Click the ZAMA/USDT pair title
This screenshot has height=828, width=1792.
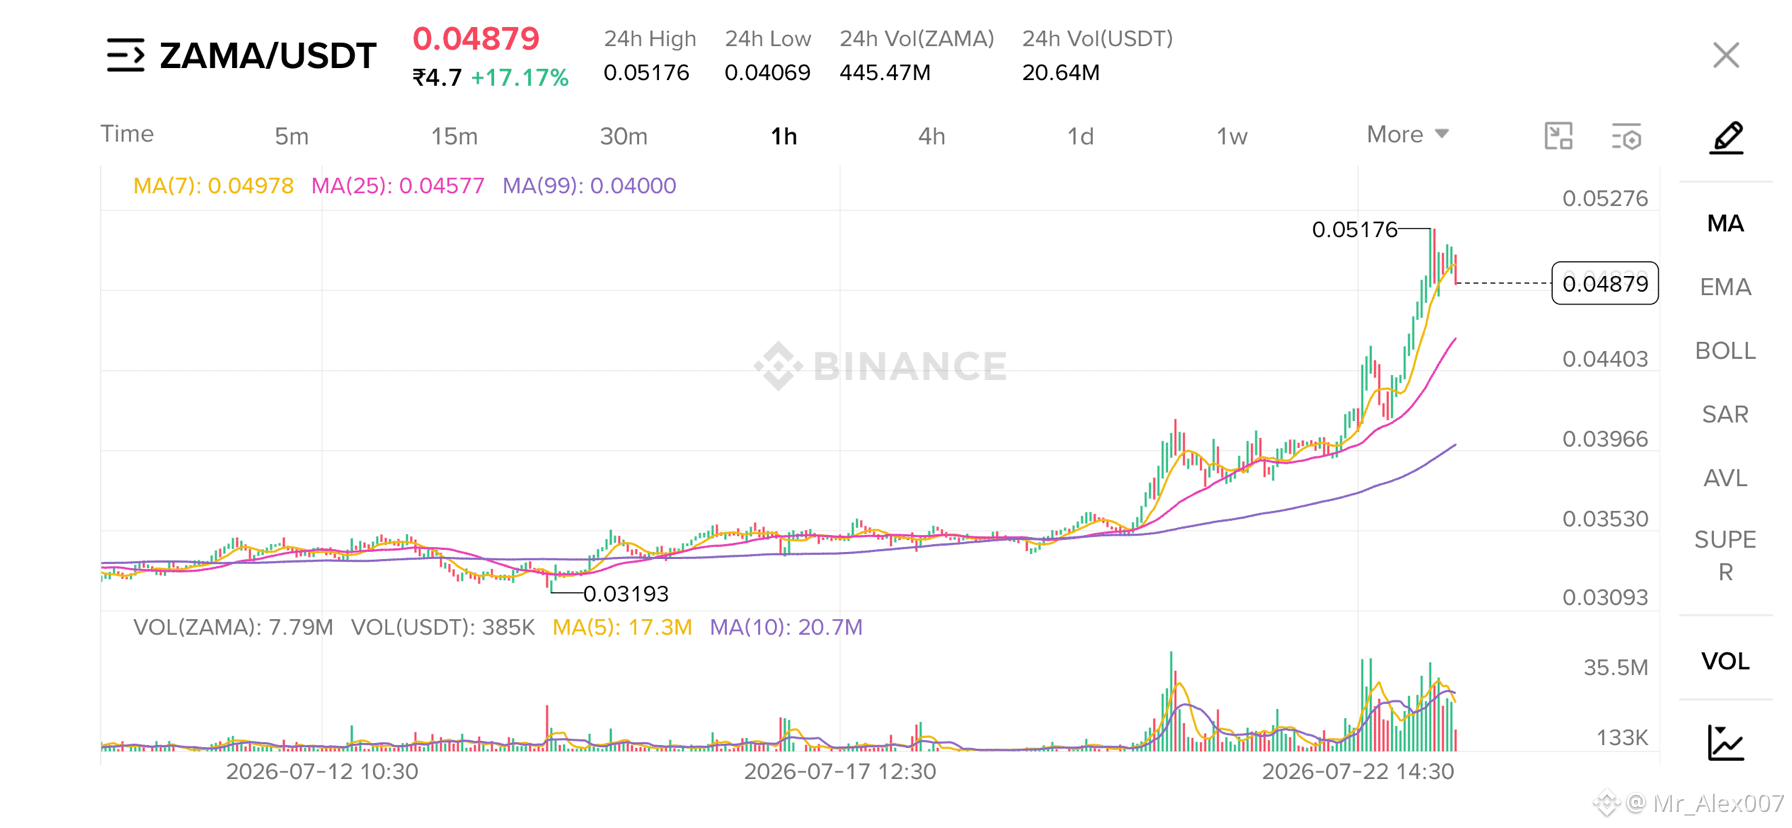click(268, 56)
